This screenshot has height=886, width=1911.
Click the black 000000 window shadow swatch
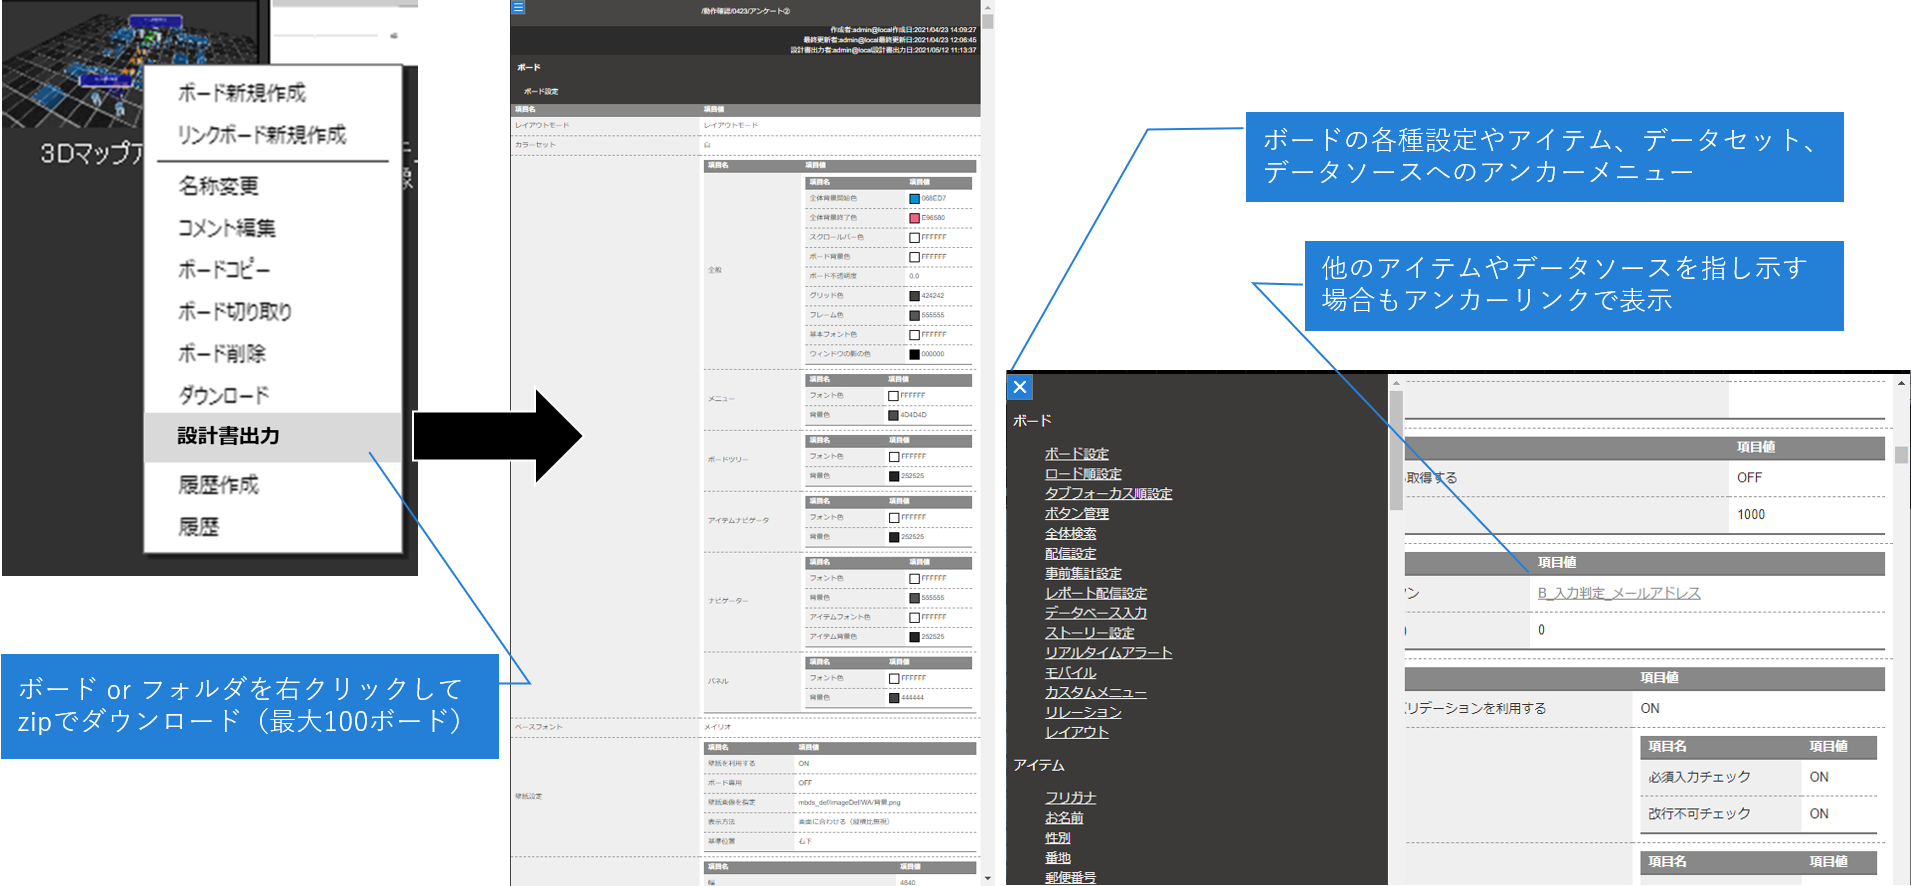tap(914, 354)
